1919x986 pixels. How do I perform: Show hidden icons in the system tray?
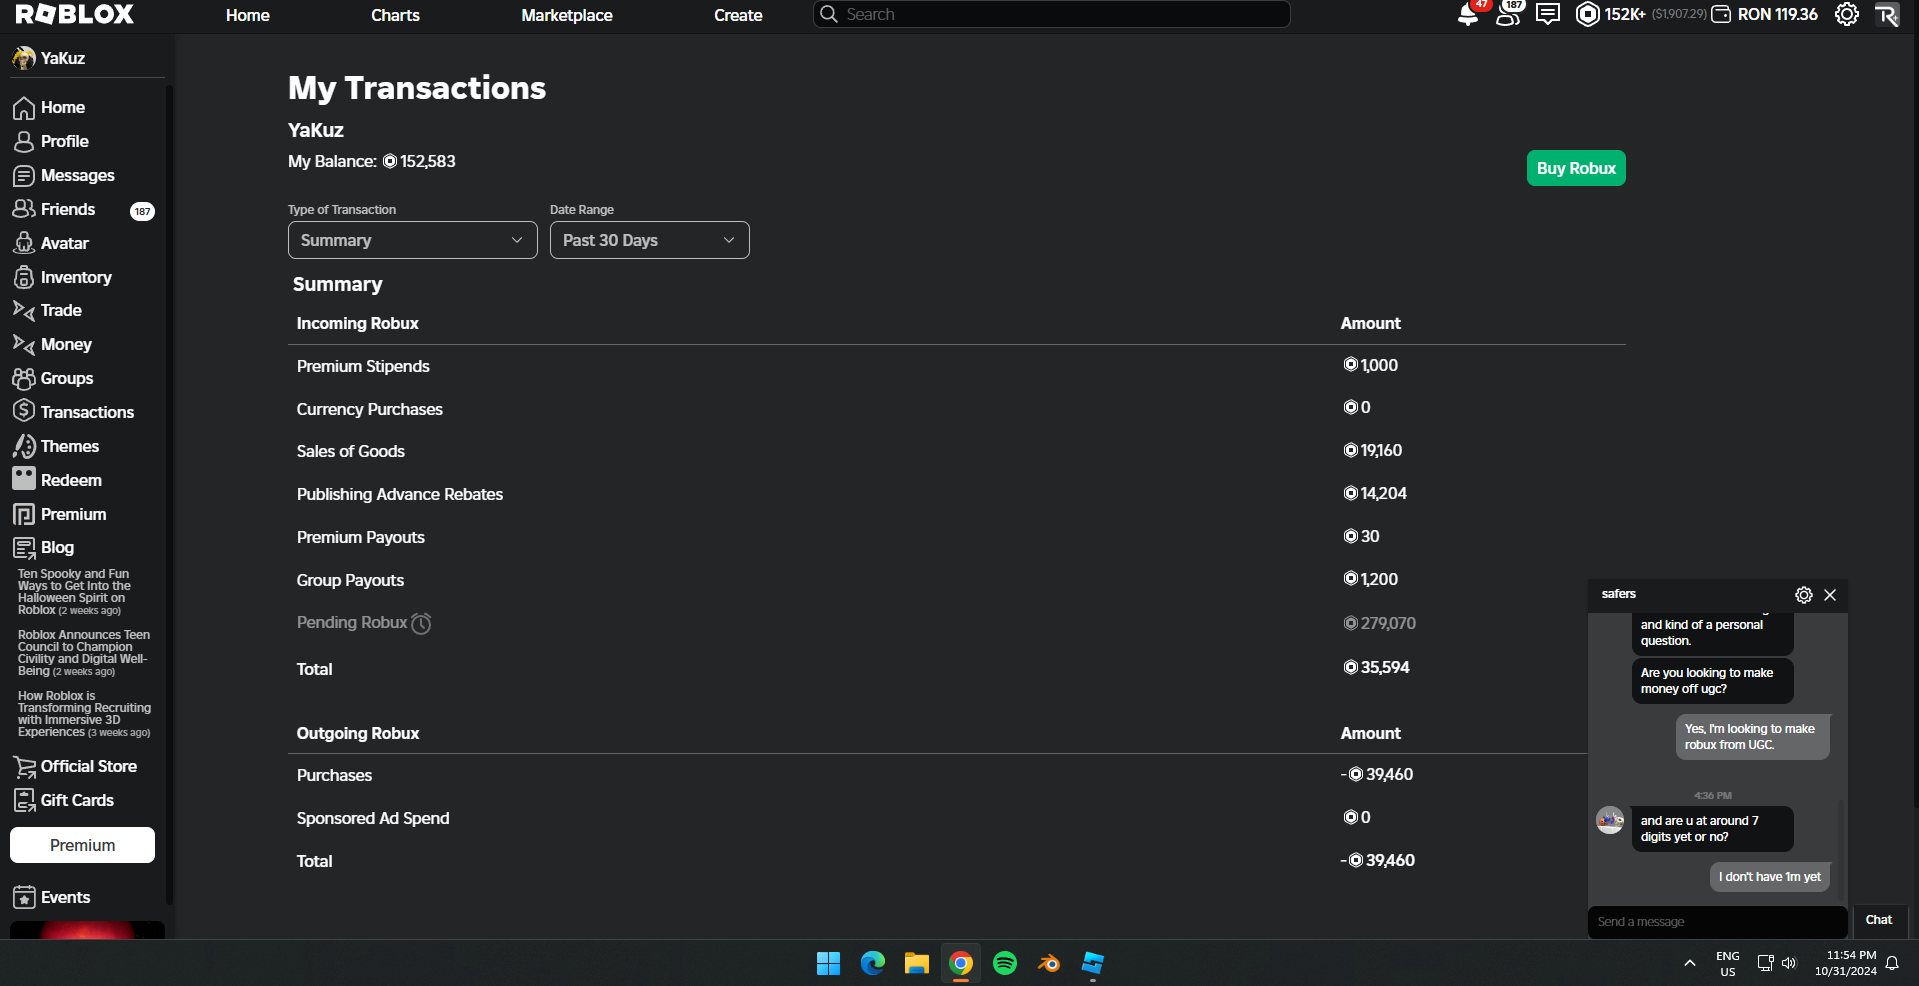1690,963
